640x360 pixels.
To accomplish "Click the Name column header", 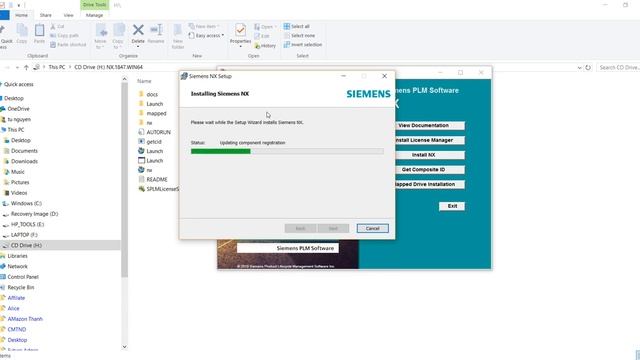I will coord(144,81).
